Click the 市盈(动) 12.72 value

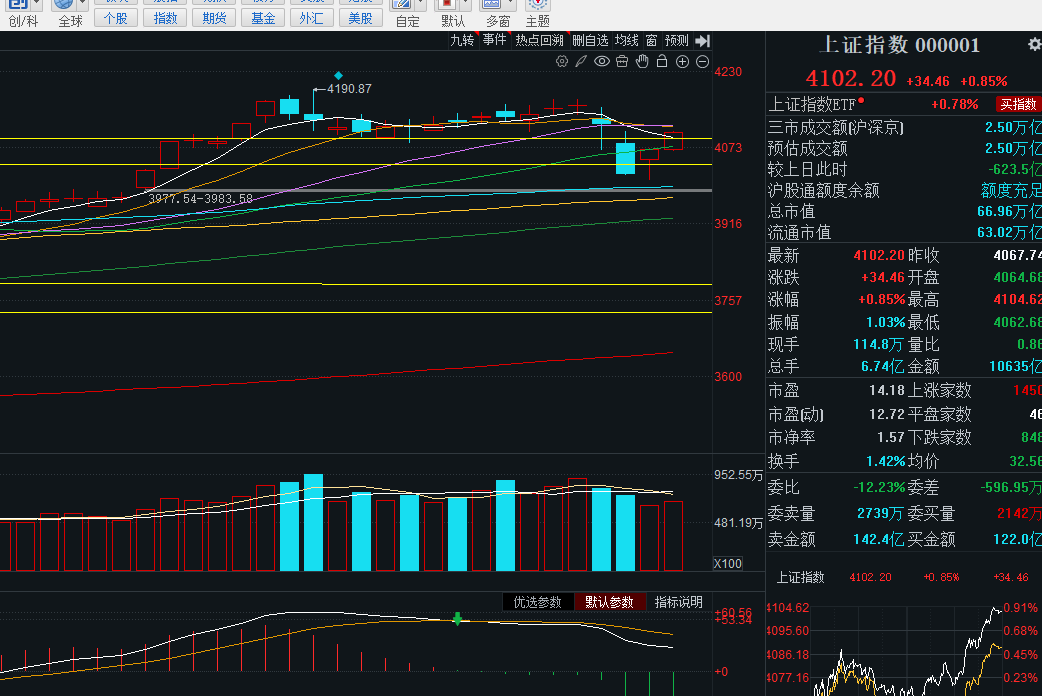click(x=887, y=415)
